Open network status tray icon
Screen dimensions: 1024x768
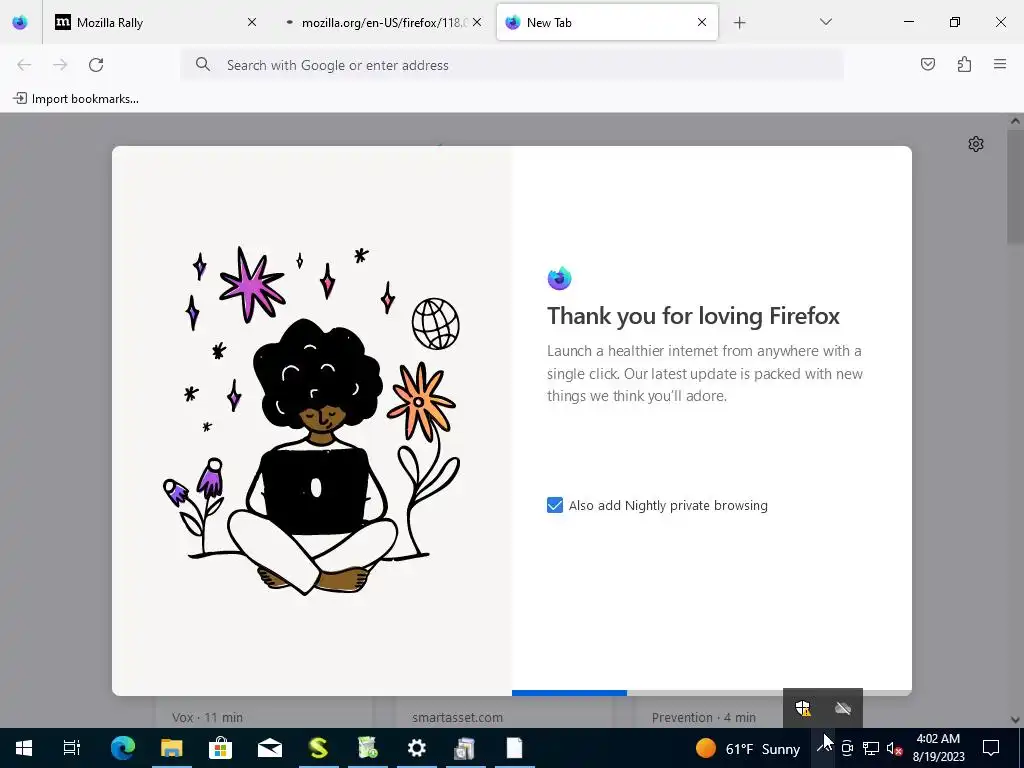[871, 748]
